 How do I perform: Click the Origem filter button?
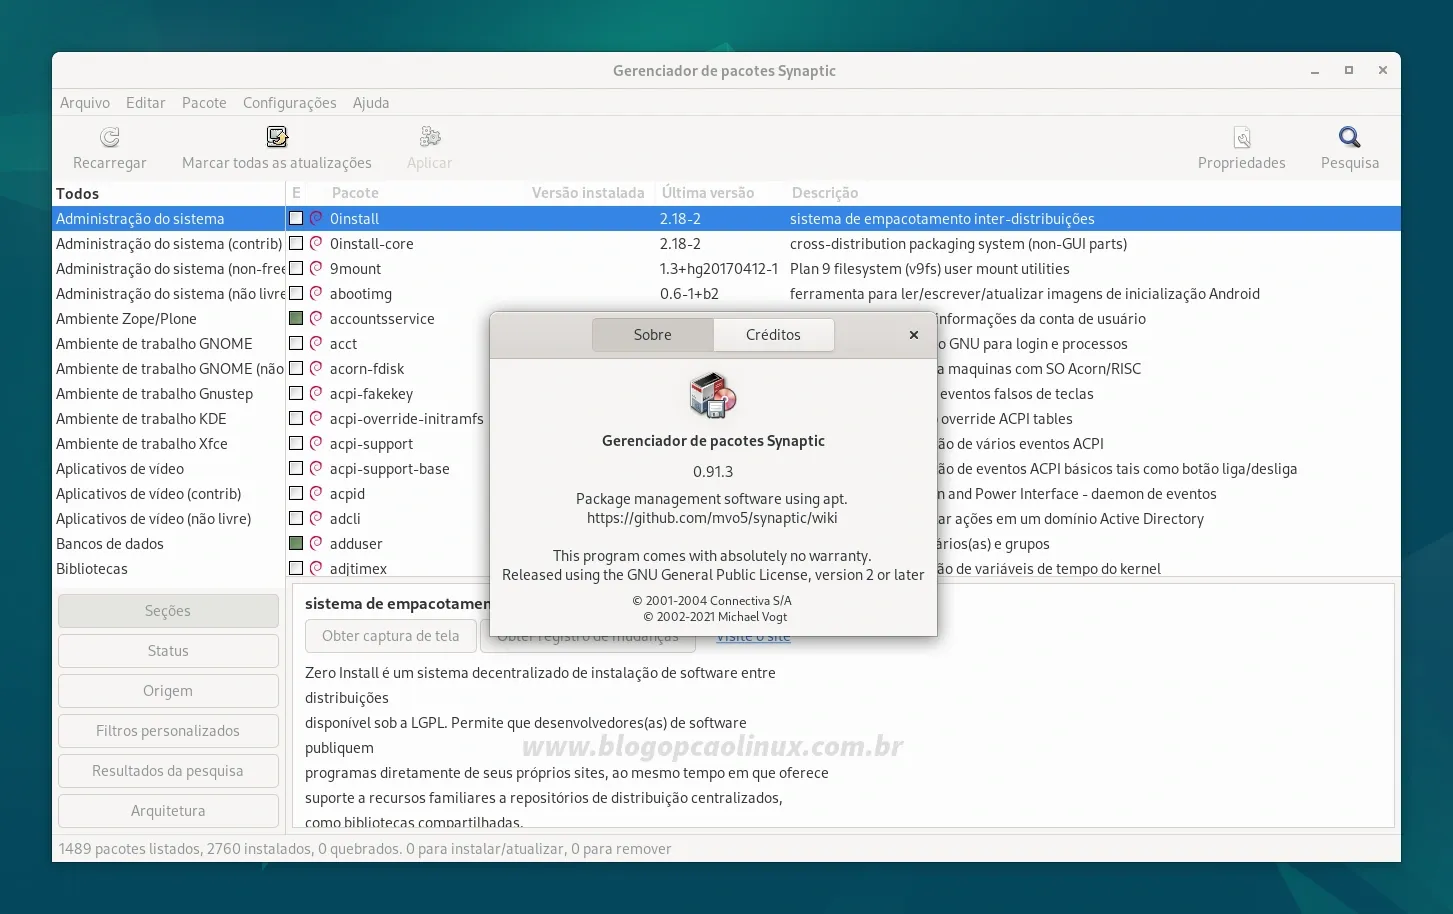point(168,691)
